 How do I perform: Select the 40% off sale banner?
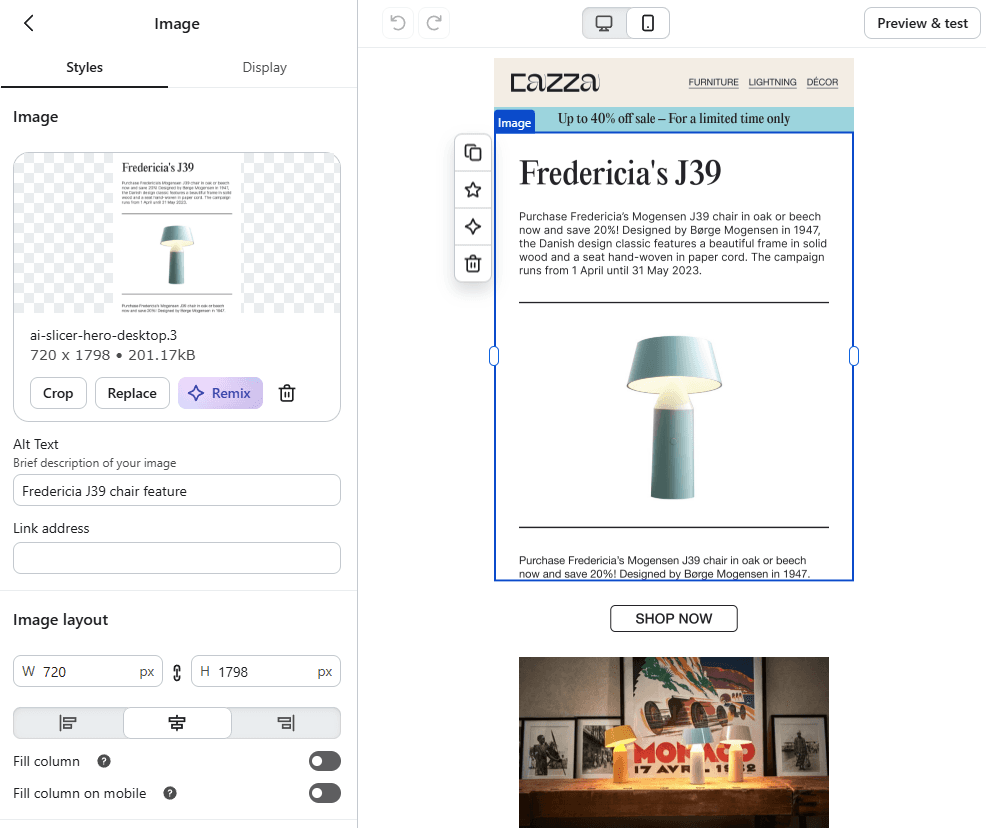click(x=673, y=119)
